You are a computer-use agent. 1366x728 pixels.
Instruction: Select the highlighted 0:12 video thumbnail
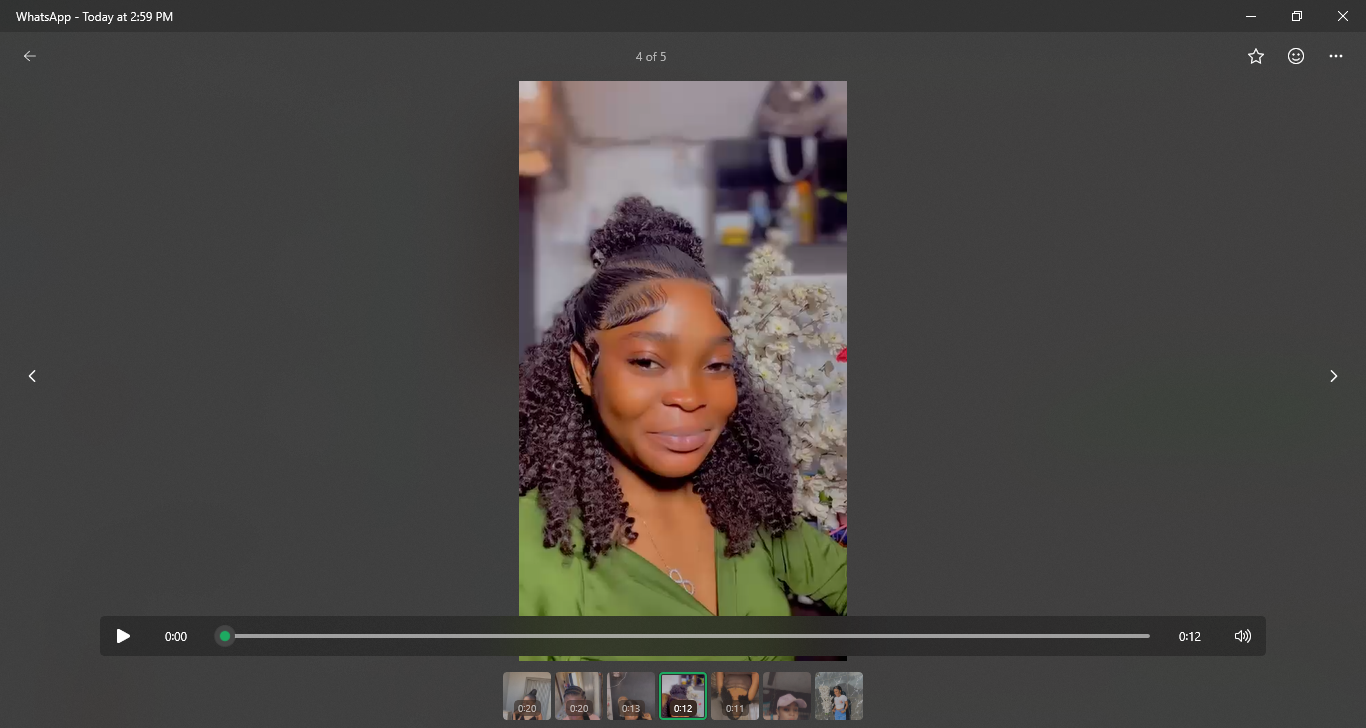click(683, 696)
